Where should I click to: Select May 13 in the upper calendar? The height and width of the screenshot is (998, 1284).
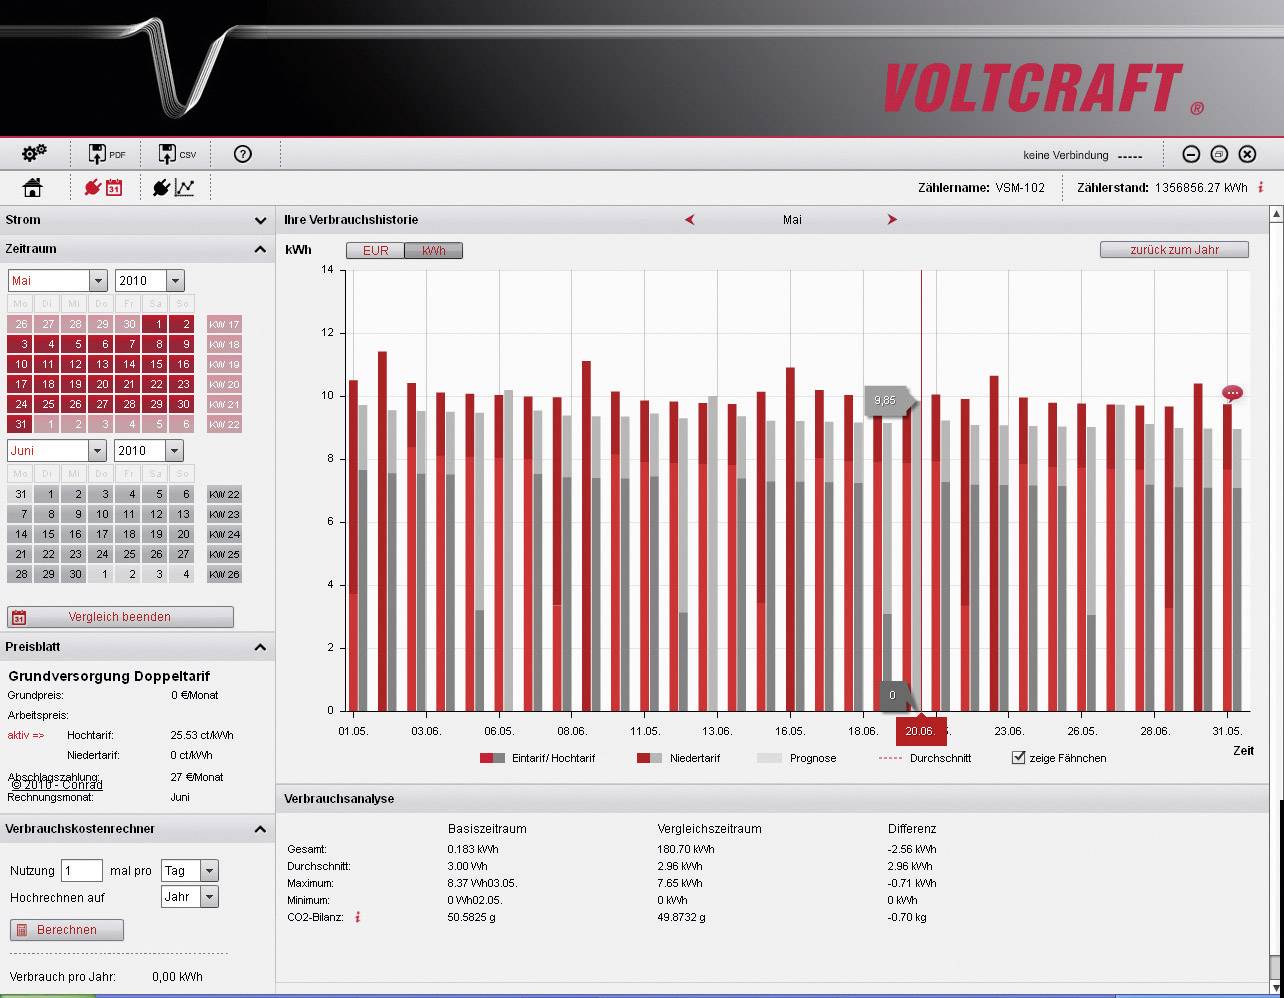coord(102,364)
